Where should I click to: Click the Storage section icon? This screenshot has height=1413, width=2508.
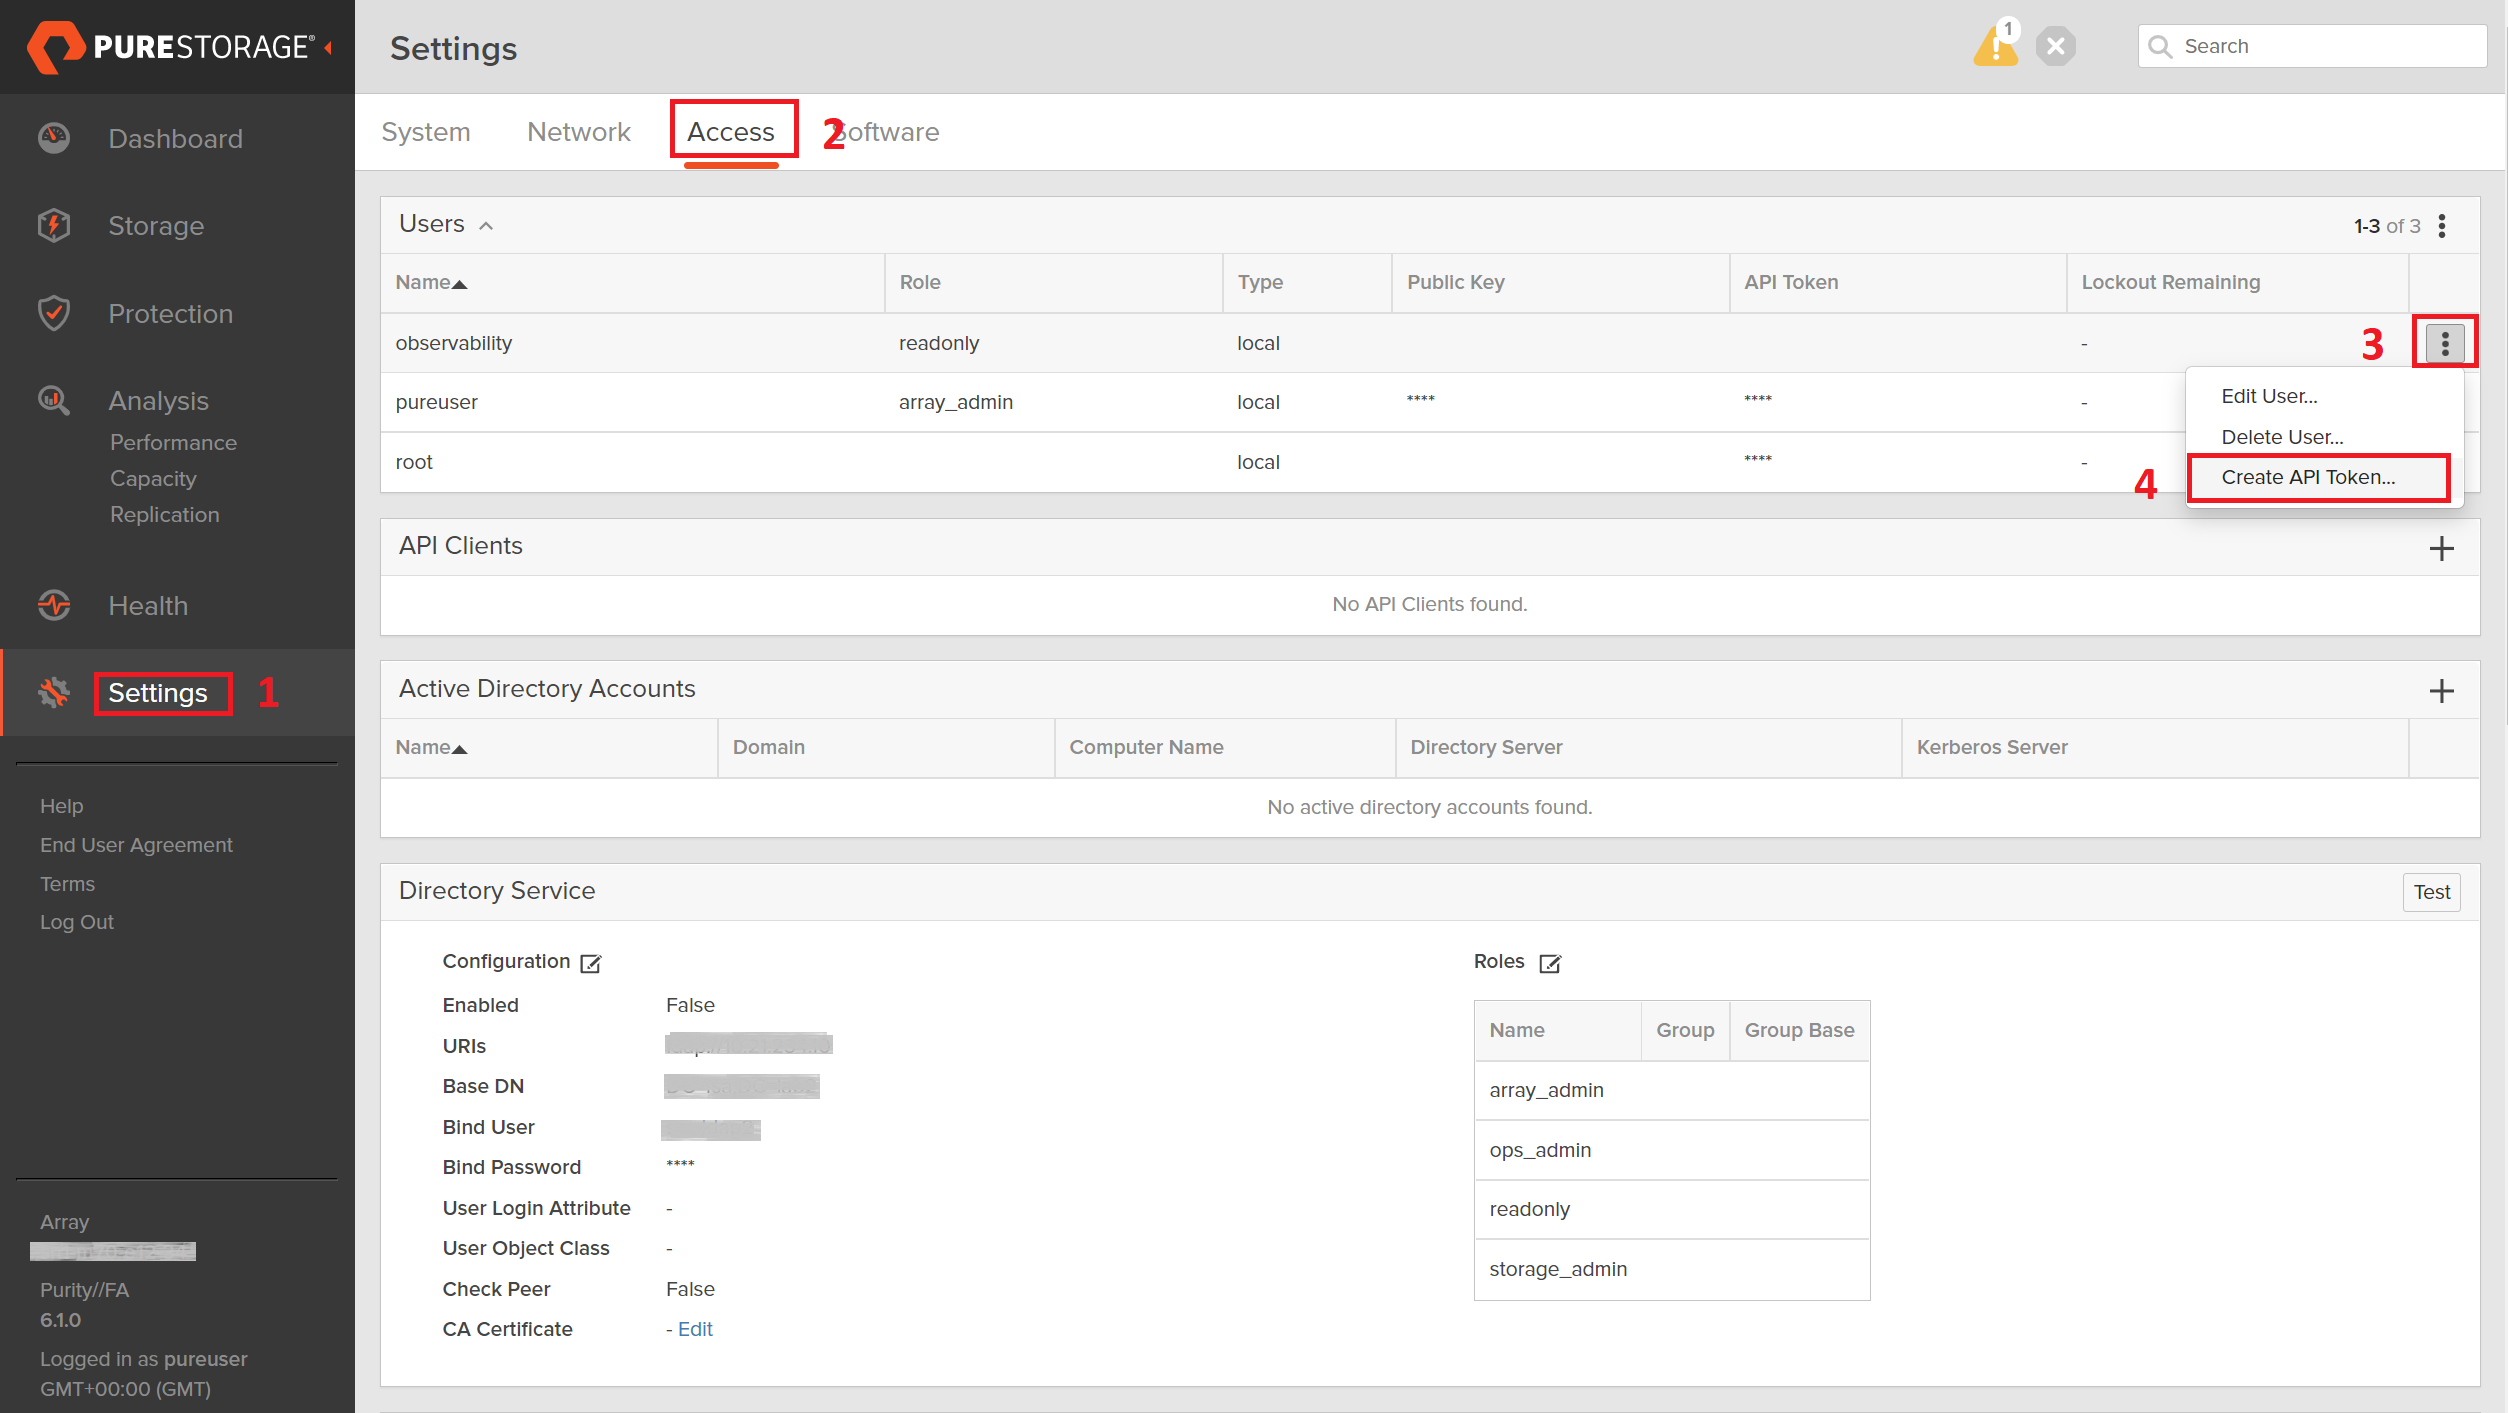(52, 224)
